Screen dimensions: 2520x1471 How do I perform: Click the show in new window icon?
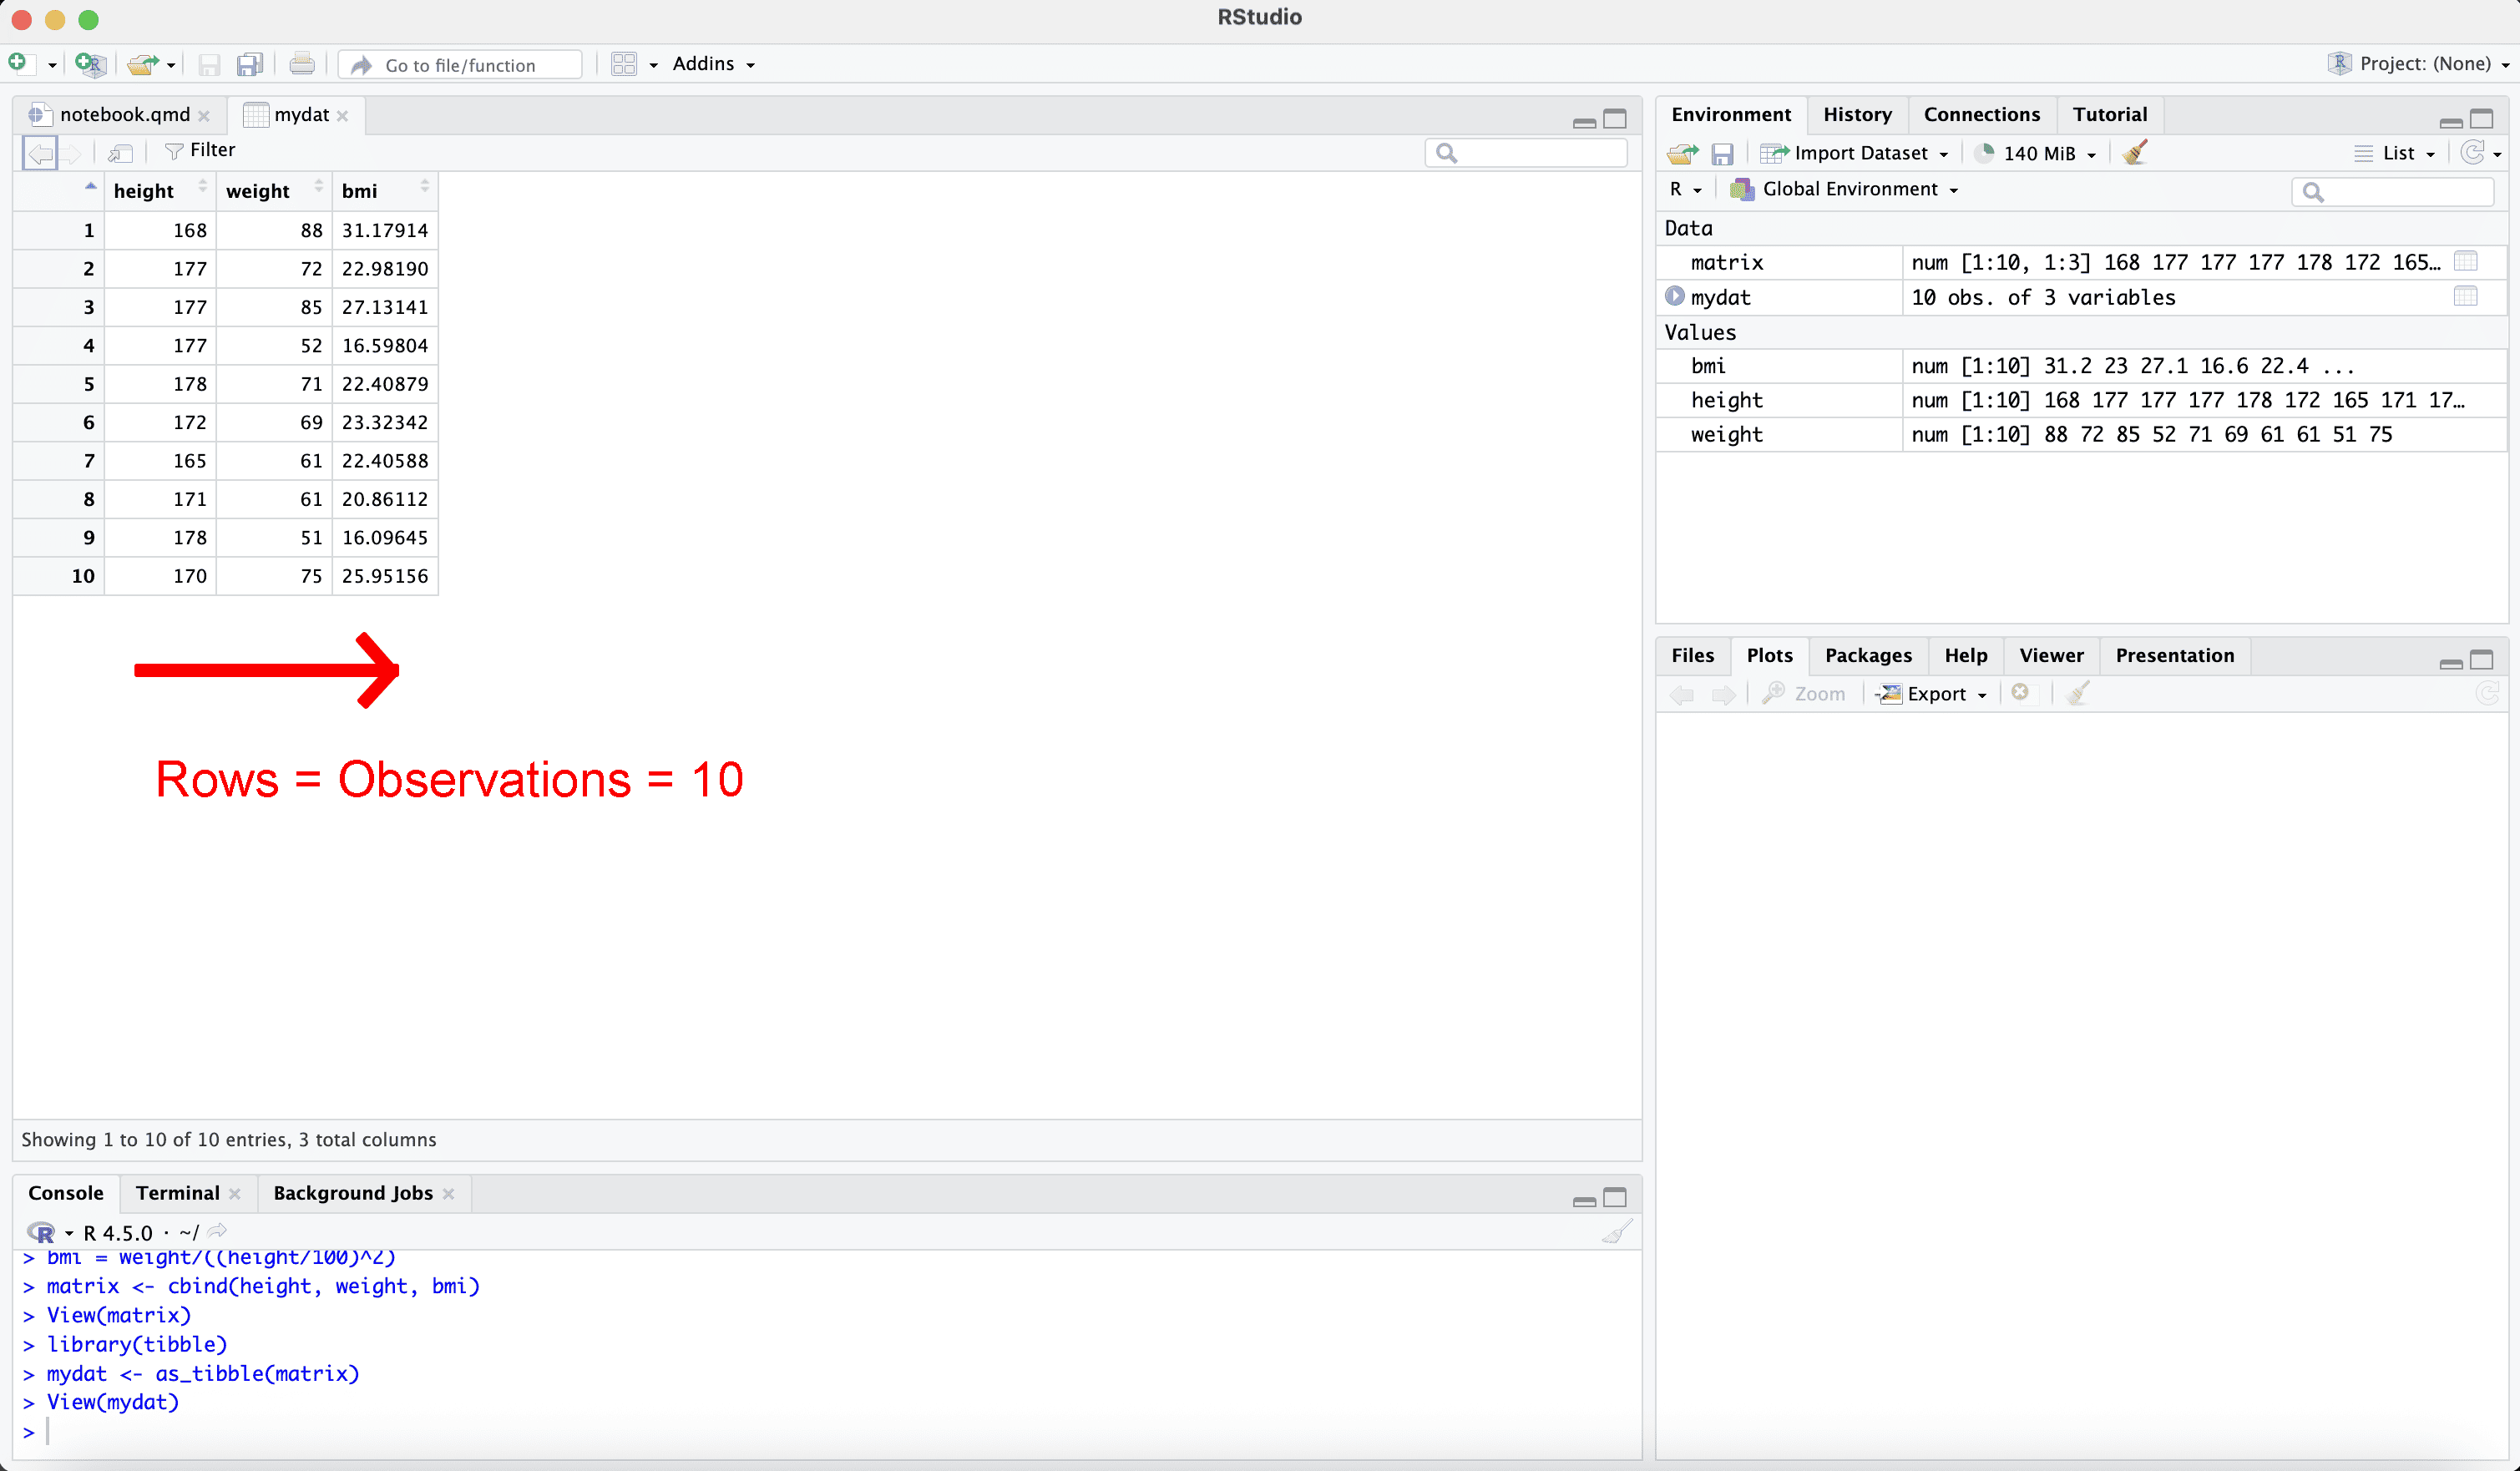[x=120, y=152]
